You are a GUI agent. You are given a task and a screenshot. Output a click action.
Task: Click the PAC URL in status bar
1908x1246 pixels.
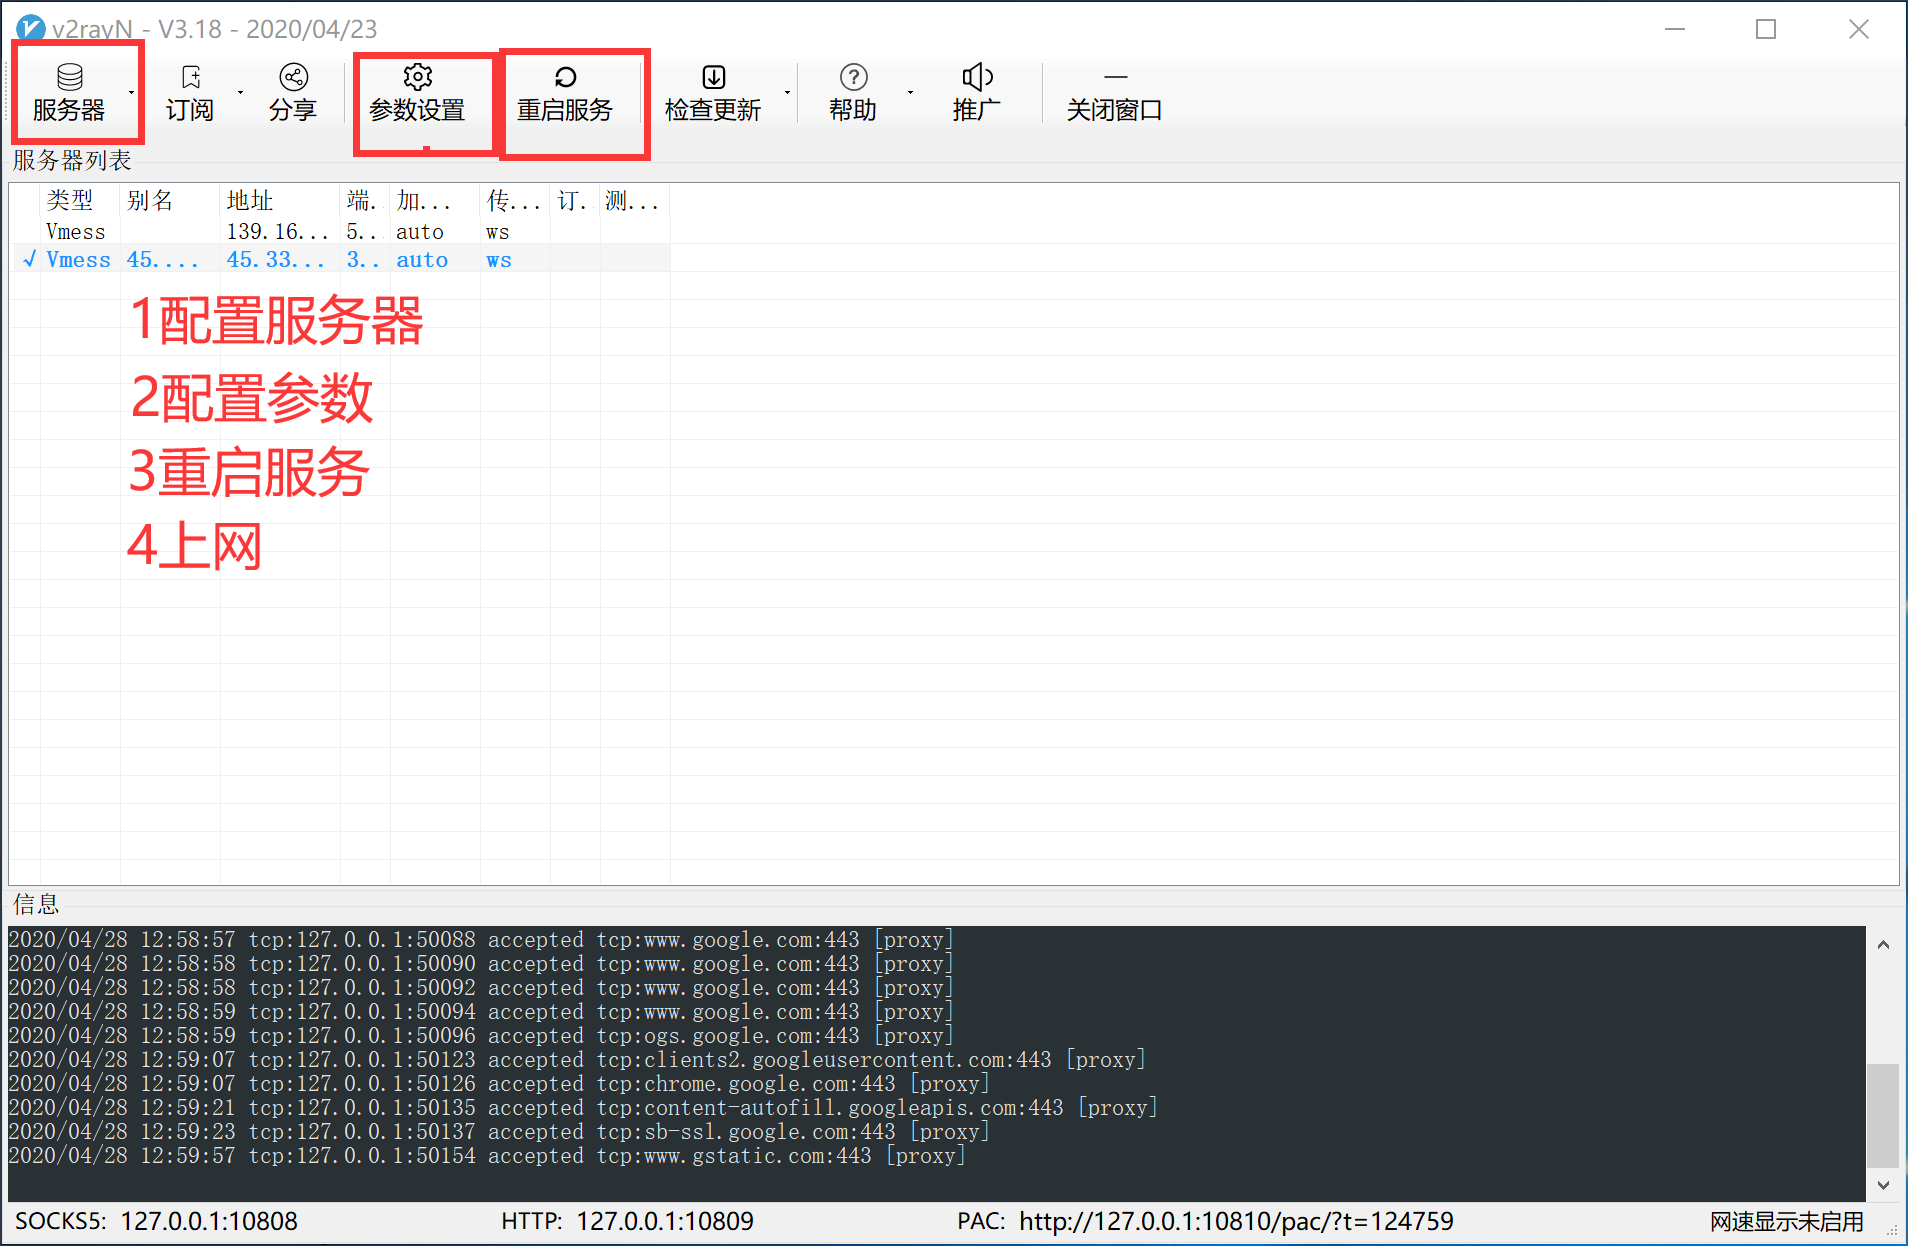pos(1236,1221)
